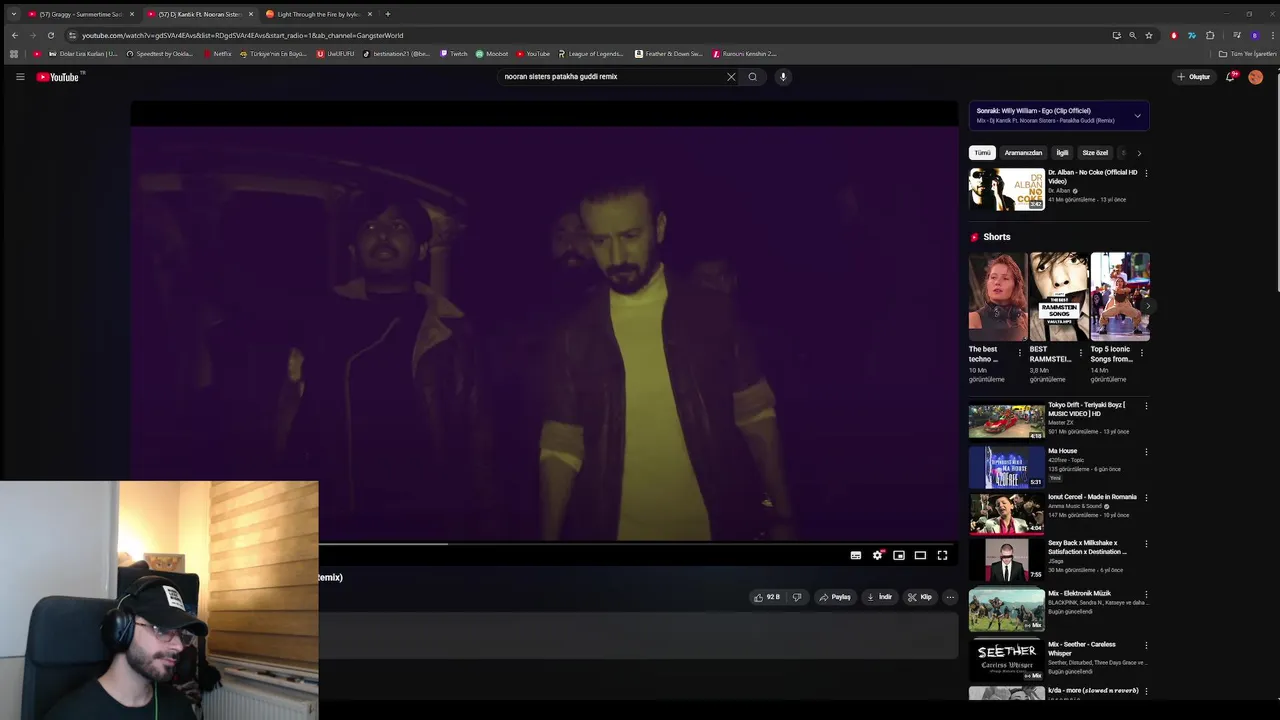
Task: Select the Aramanızdan filter chip
Action: coord(1023,153)
